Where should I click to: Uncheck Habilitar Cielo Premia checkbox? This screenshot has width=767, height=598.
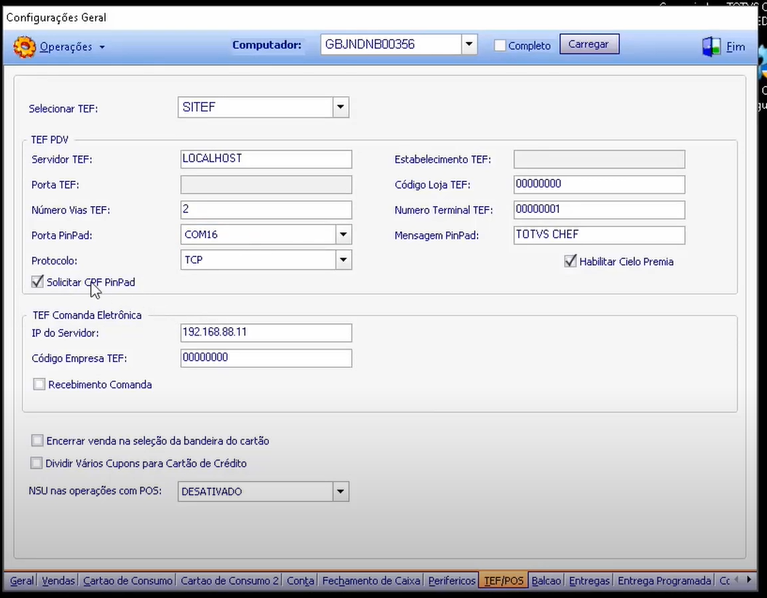tap(570, 261)
